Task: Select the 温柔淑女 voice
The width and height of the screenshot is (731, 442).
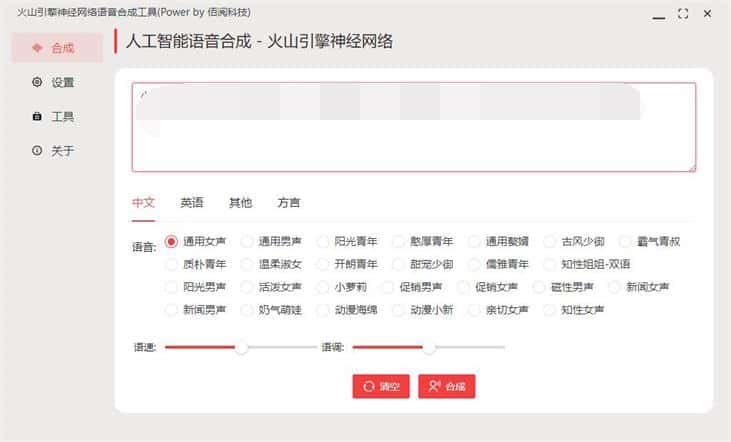Action: pyautogui.click(x=271, y=264)
